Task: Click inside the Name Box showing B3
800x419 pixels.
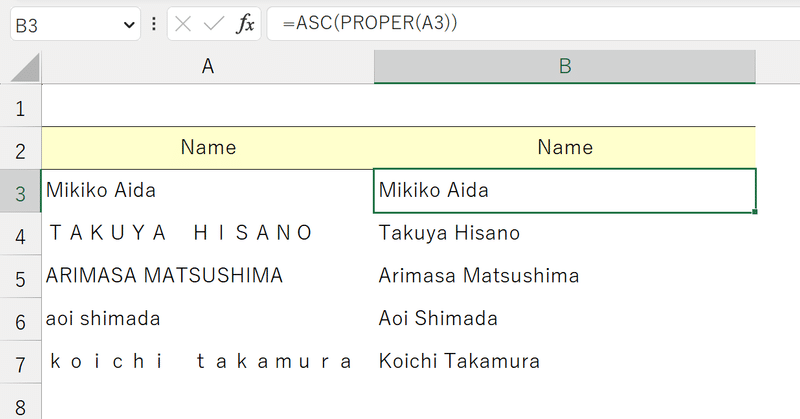Action: (x=66, y=24)
